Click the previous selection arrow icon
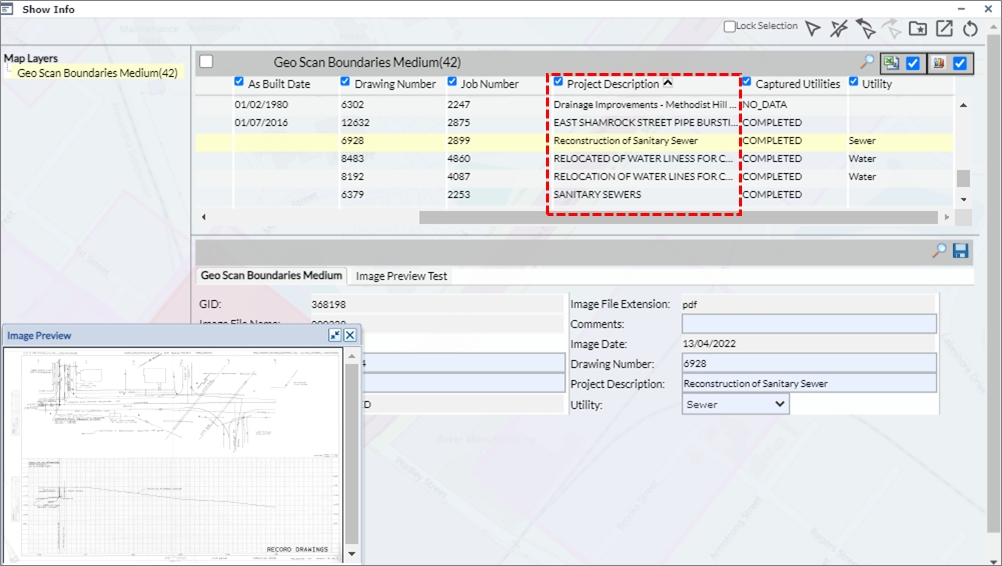Image resolution: width=1002 pixels, height=566 pixels. click(x=866, y=29)
